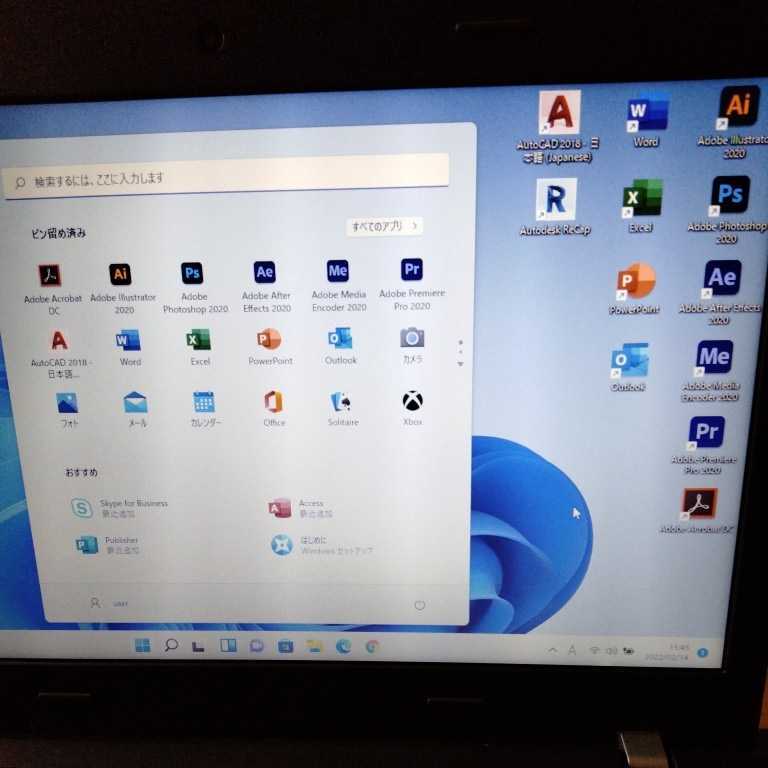Open Outlook from Start menu pins
768x768 pixels.
(x=340, y=345)
